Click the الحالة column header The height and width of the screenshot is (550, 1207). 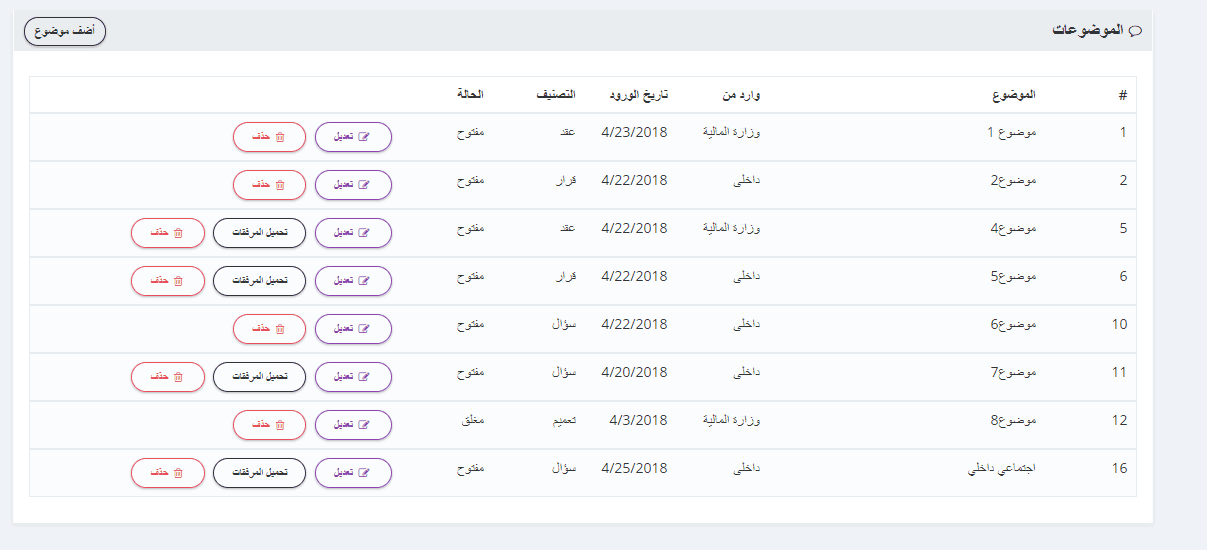pos(470,95)
